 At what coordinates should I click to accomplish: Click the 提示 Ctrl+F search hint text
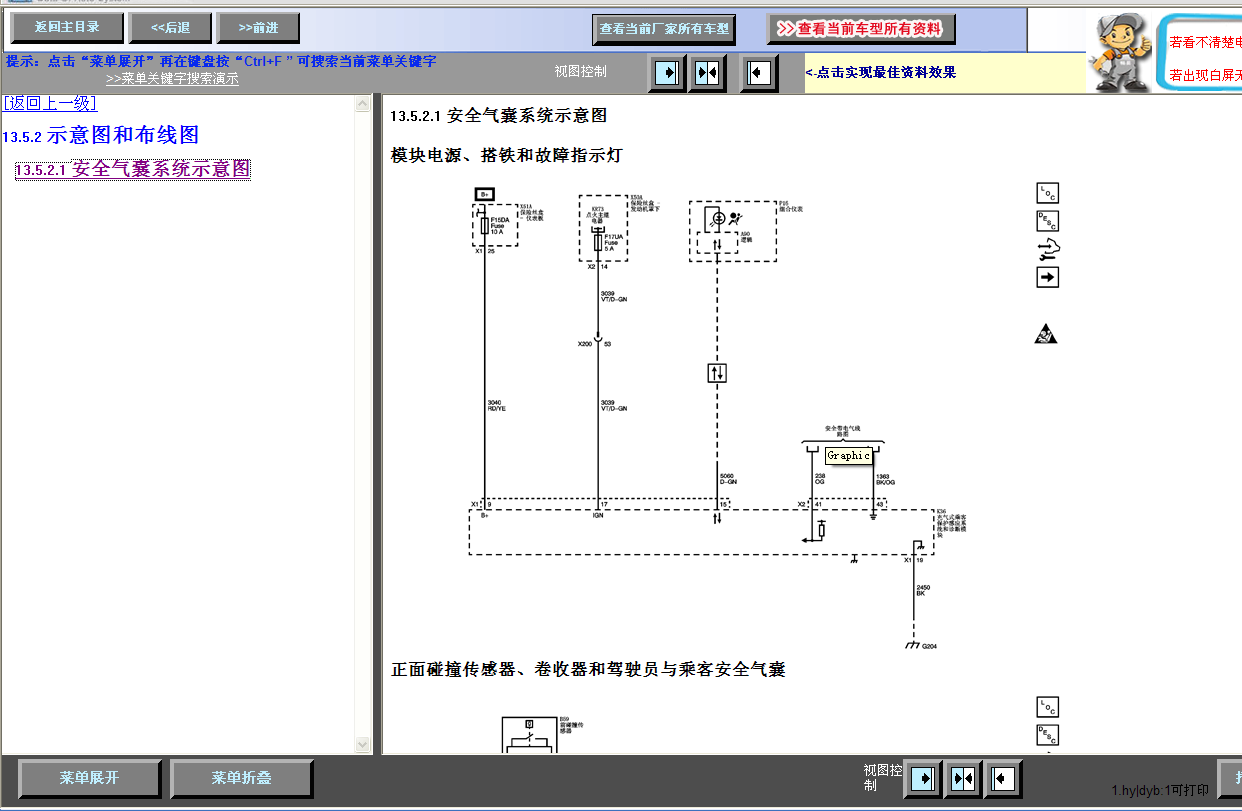(x=221, y=62)
